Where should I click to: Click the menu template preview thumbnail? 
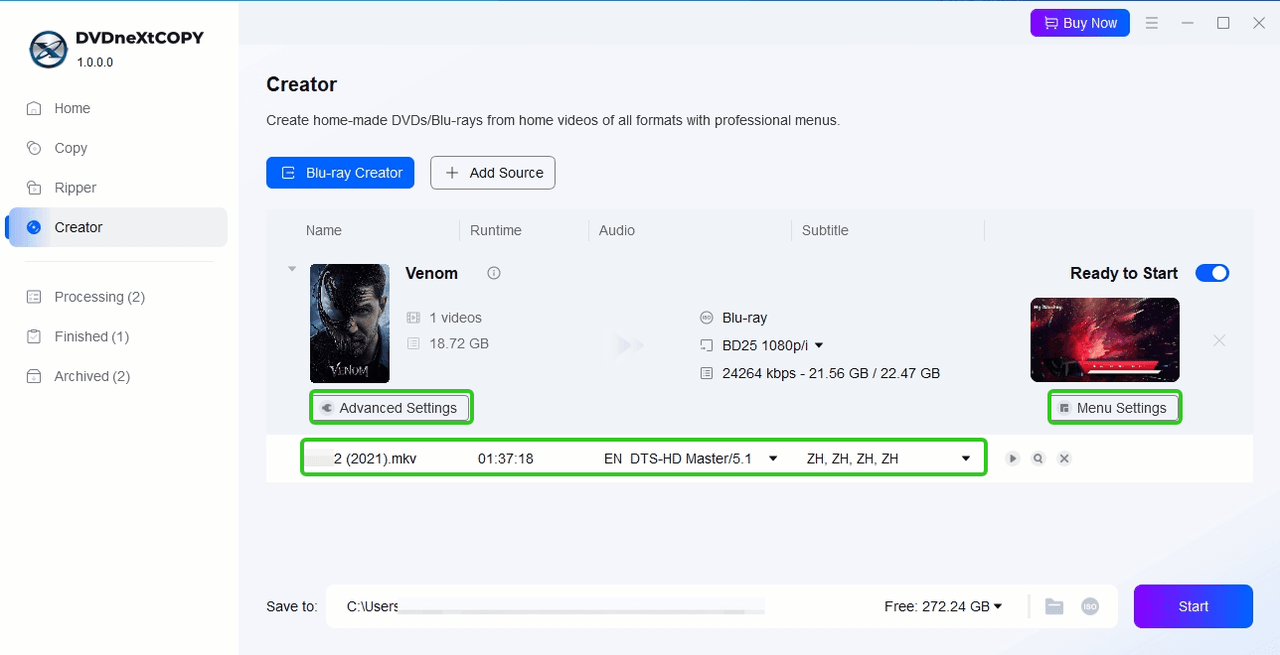point(1105,340)
